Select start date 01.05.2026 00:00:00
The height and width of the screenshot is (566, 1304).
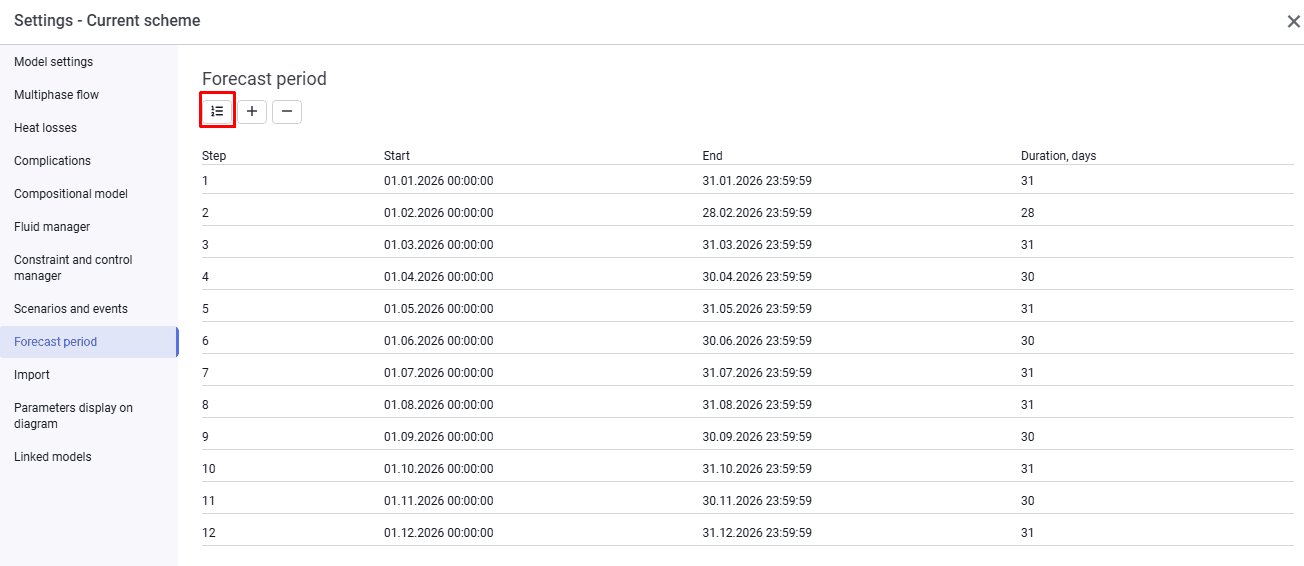point(439,309)
